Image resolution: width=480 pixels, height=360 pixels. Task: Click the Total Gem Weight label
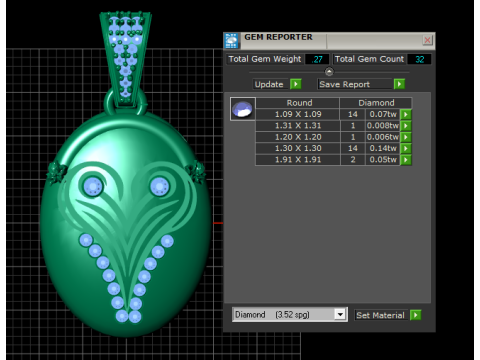click(x=265, y=59)
